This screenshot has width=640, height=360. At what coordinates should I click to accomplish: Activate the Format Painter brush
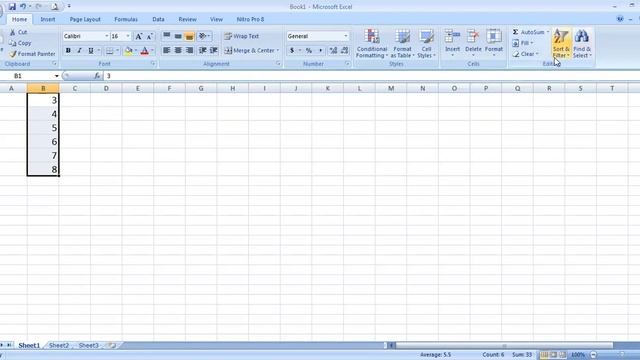point(32,54)
